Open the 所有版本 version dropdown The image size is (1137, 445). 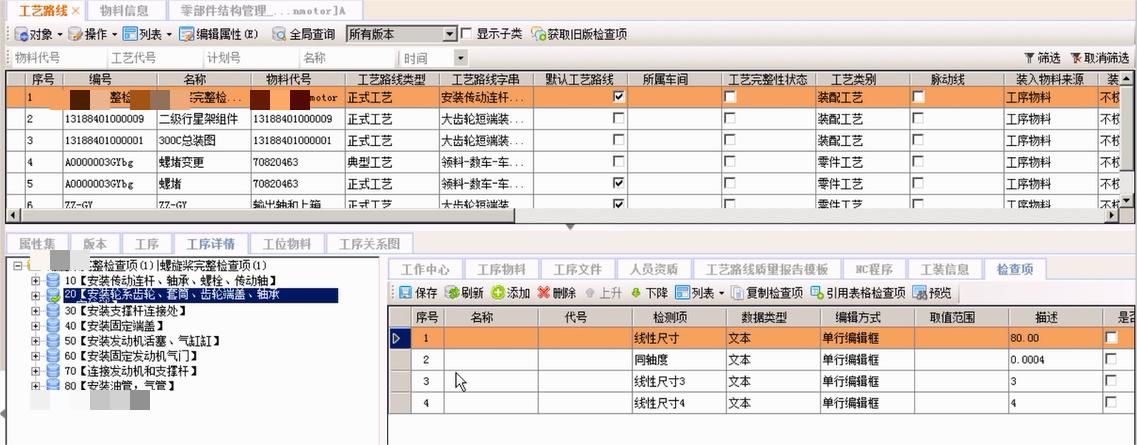pos(450,34)
